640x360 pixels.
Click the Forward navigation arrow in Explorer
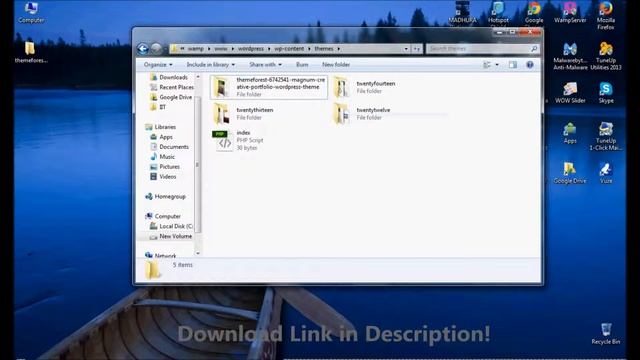pos(156,49)
